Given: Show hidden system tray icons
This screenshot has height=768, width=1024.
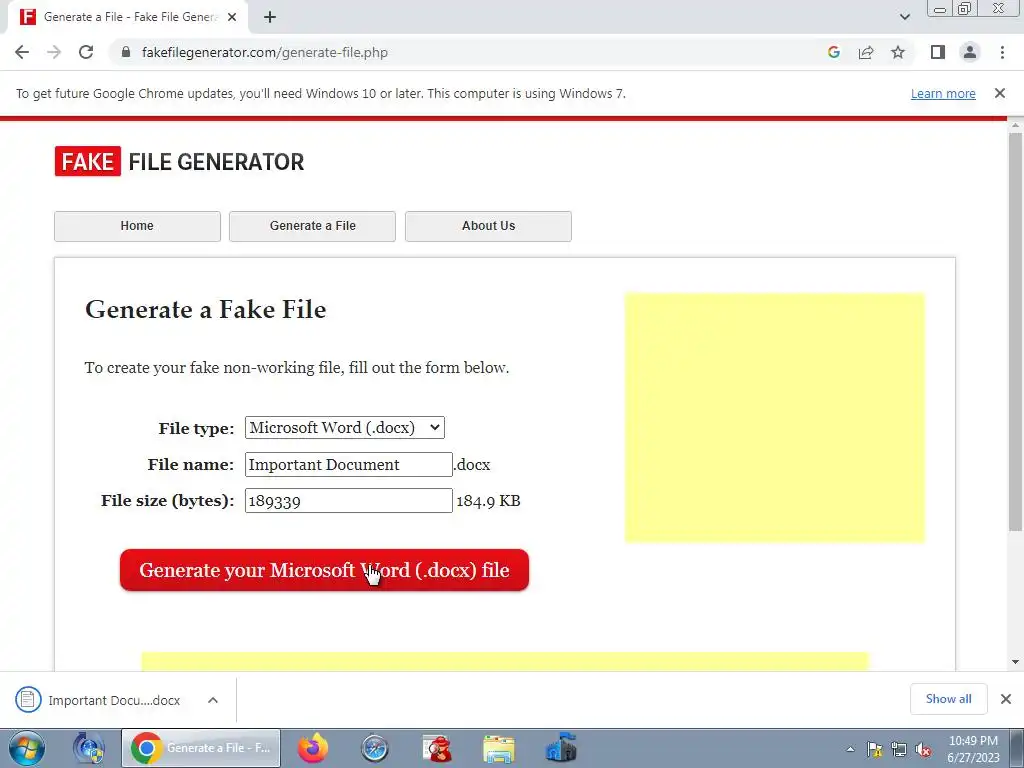Looking at the screenshot, I should click(850, 749).
